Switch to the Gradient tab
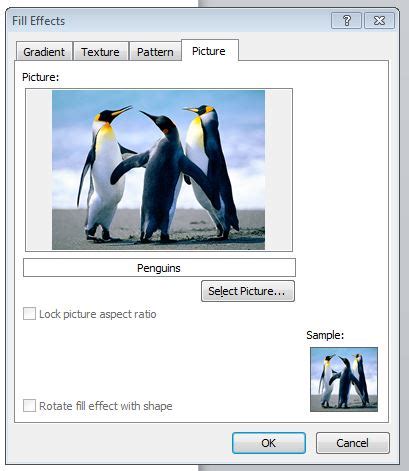 coord(44,51)
